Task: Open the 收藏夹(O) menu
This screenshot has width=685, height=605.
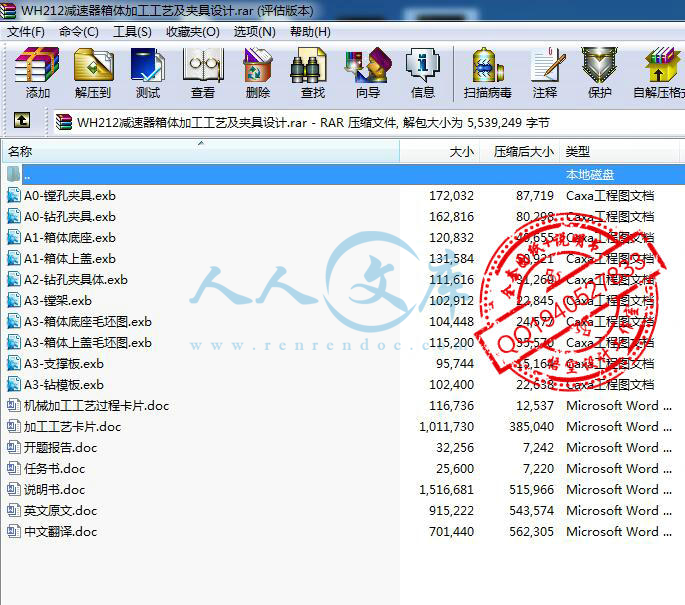Action: click(x=193, y=32)
